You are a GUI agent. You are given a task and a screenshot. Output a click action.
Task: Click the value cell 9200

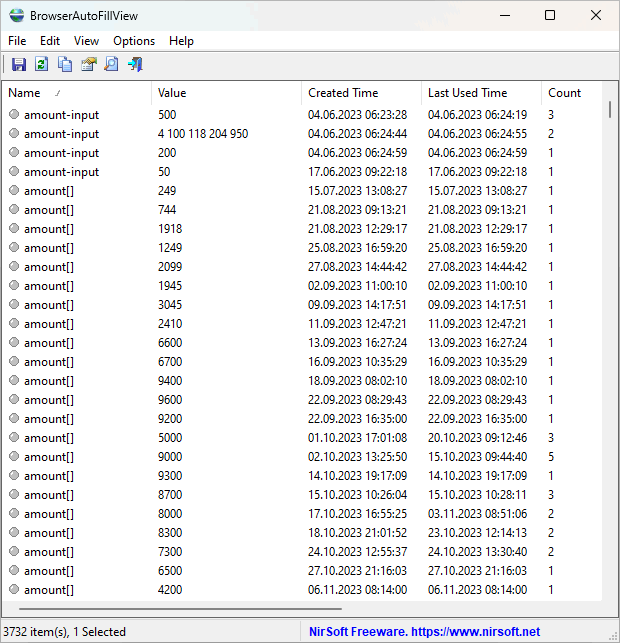click(x=170, y=419)
